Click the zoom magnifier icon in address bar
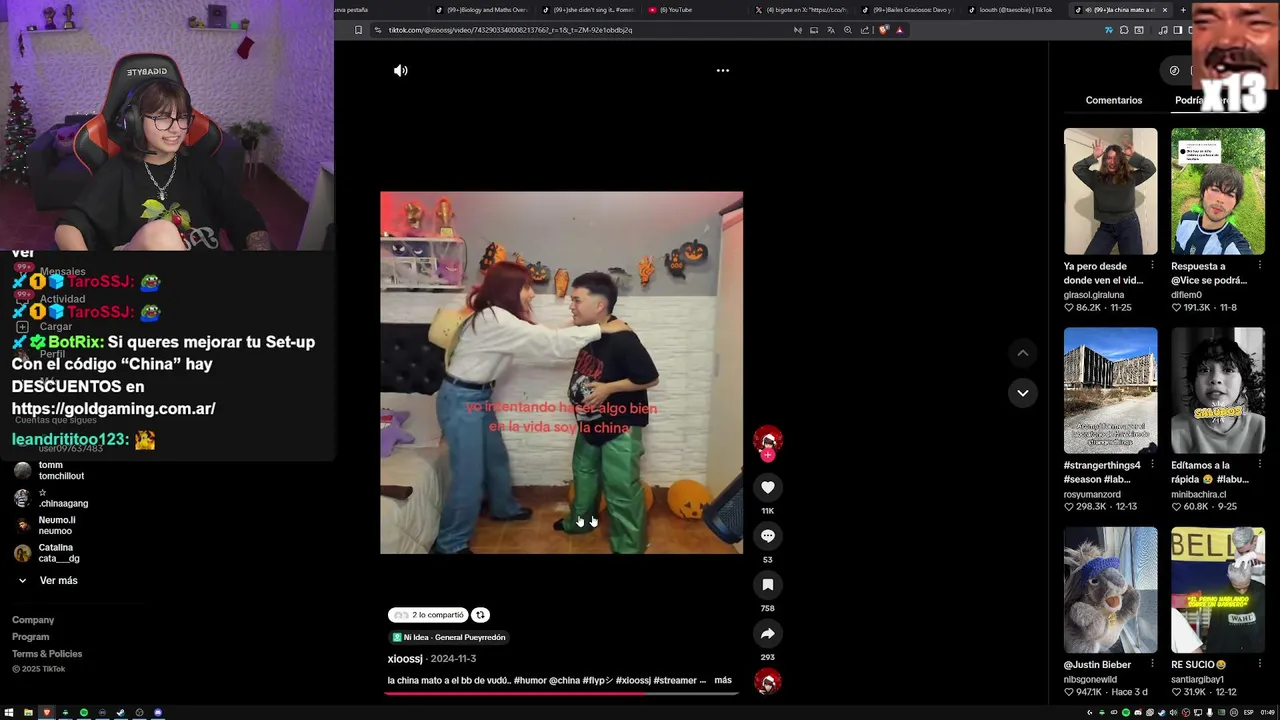The image size is (1280, 720). 848,30
